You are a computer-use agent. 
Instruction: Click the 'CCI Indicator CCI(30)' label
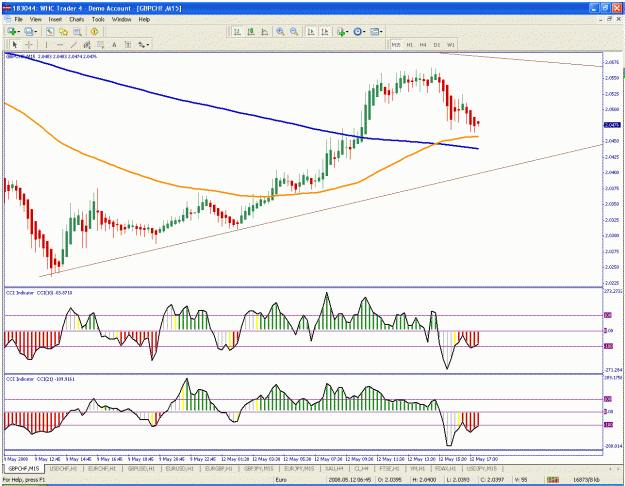(x=39, y=293)
